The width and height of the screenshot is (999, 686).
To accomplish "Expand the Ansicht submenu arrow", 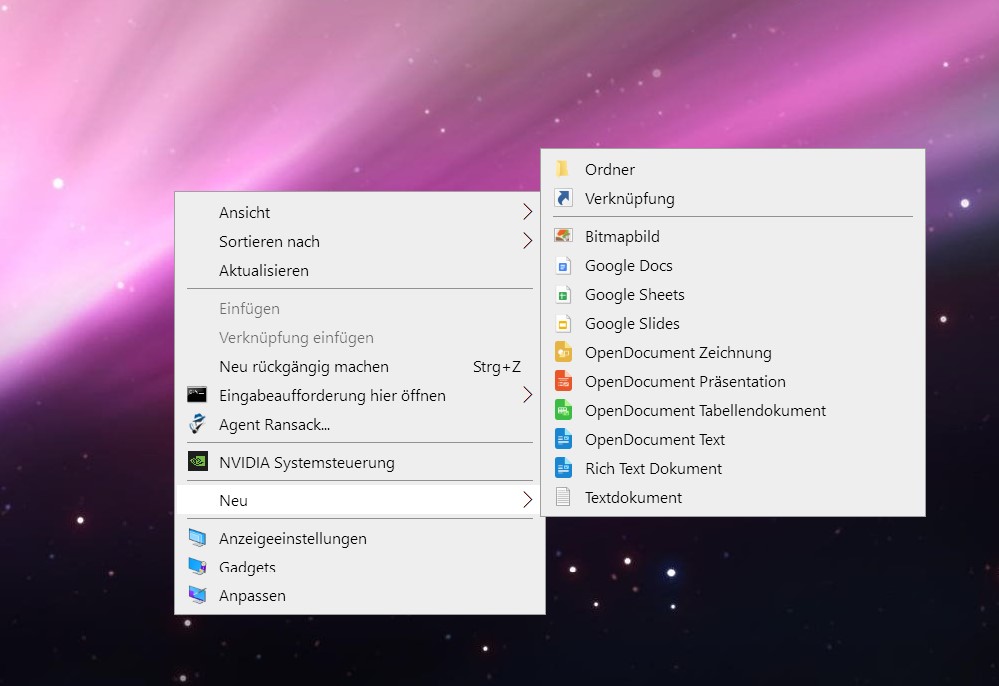I will point(528,212).
